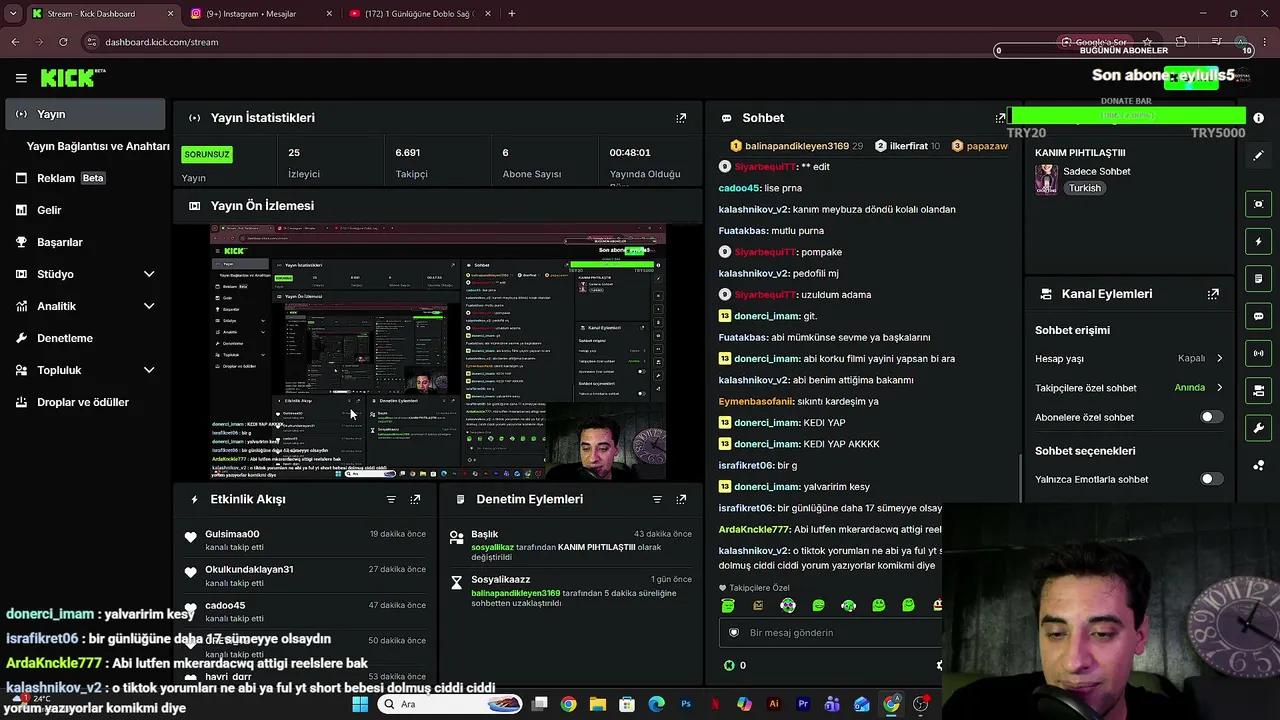Open Droplar ve ödüller page
This screenshot has width=1280, height=720.
(x=85, y=402)
